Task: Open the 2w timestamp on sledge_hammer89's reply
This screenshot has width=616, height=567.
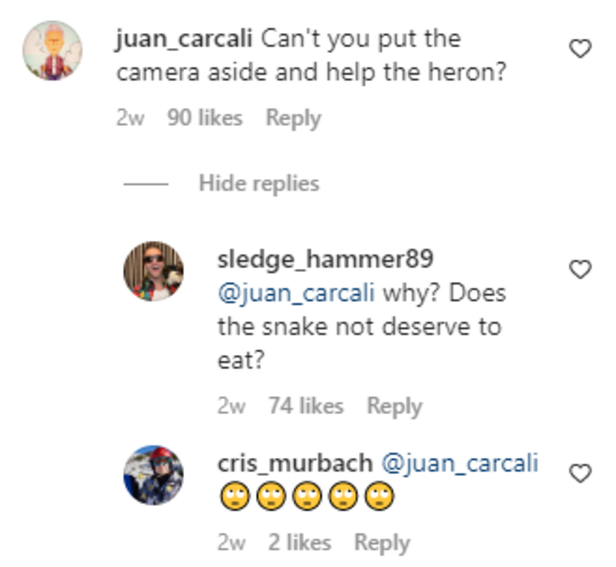Action: [x=231, y=406]
